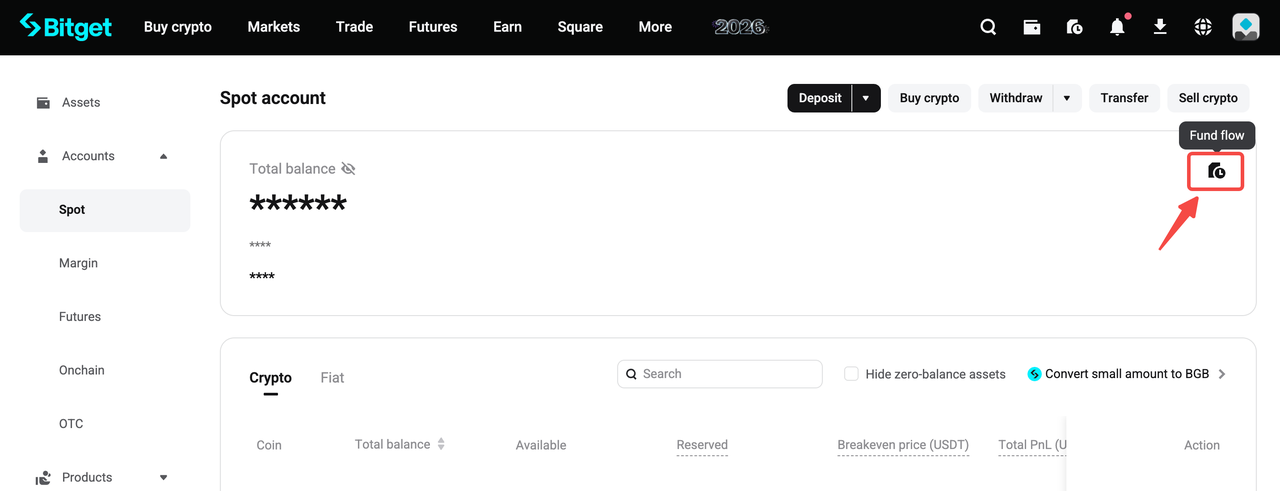Image resolution: width=1280 pixels, height=491 pixels.
Task: Click the Withdraw button
Action: coord(1016,98)
